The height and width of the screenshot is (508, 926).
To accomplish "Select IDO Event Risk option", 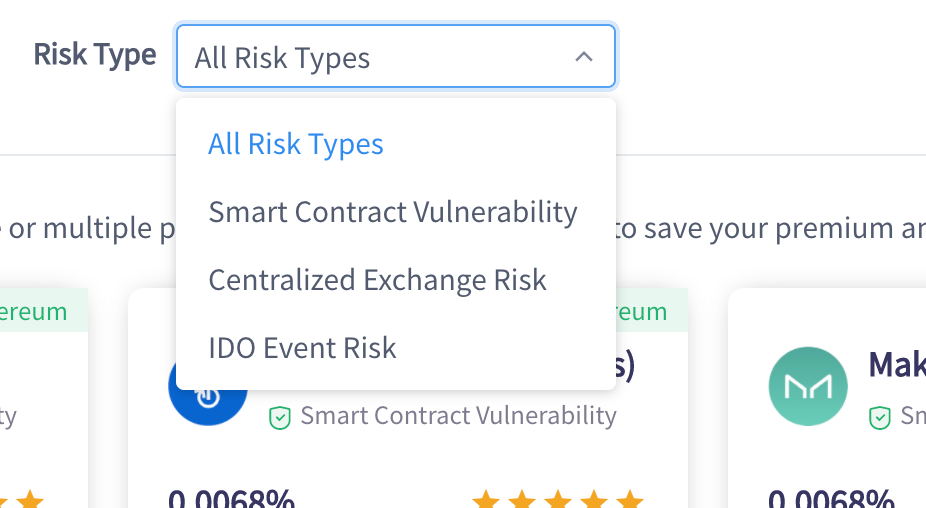I will point(302,348).
